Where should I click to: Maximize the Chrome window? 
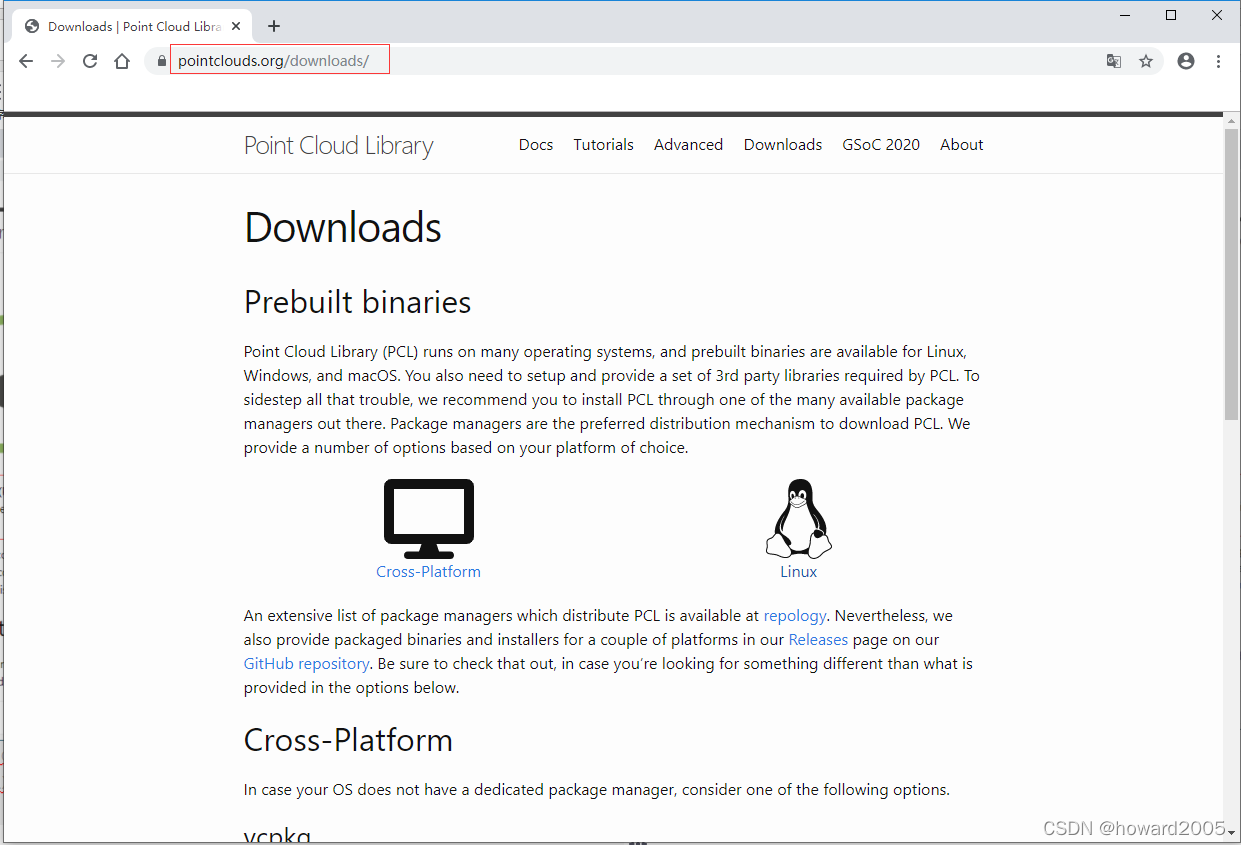pyautogui.click(x=1171, y=15)
